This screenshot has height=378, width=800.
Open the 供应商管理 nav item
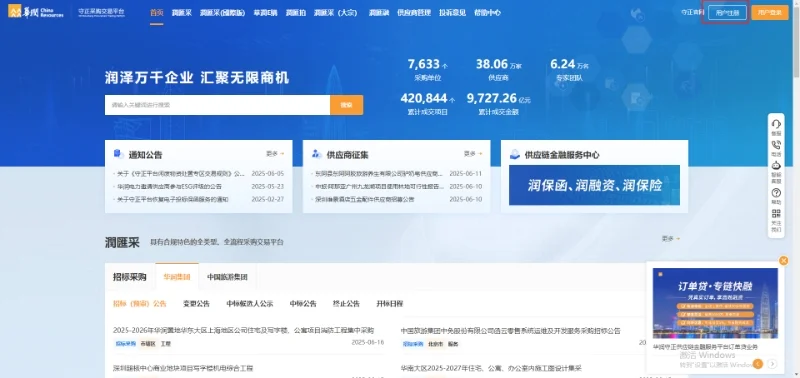414,13
